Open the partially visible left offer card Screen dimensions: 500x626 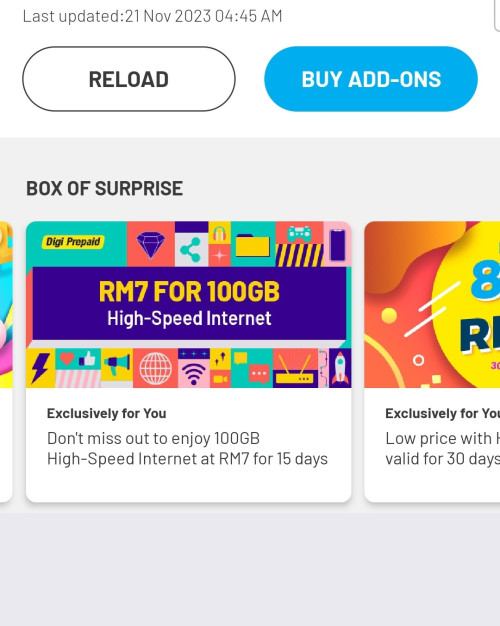6,362
